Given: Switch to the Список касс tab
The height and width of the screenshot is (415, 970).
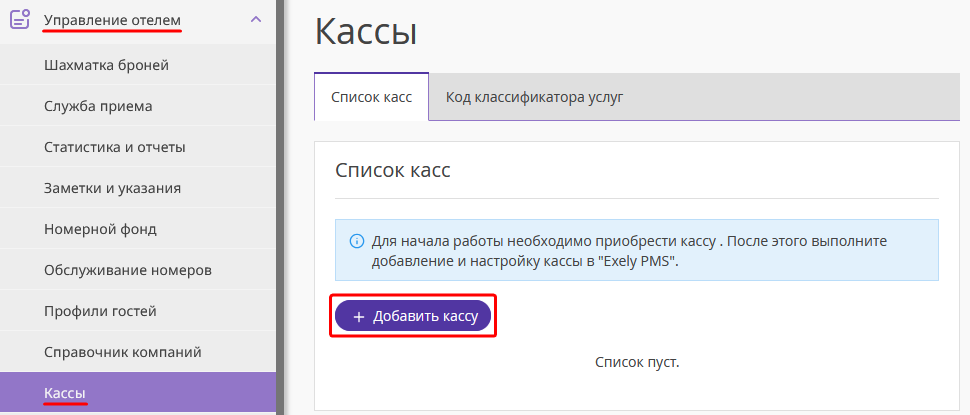Looking at the screenshot, I should (x=371, y=97).
